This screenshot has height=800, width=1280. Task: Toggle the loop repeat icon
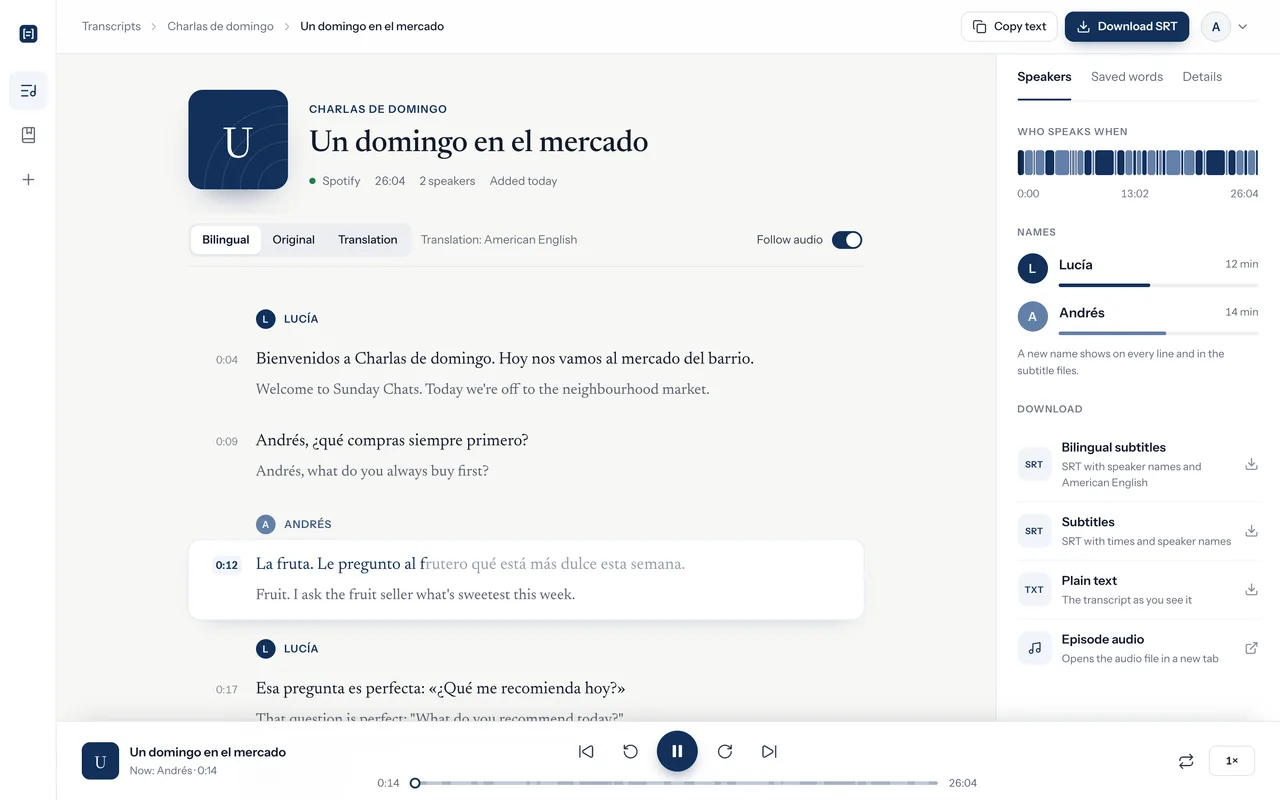[x=1186, y=761]
